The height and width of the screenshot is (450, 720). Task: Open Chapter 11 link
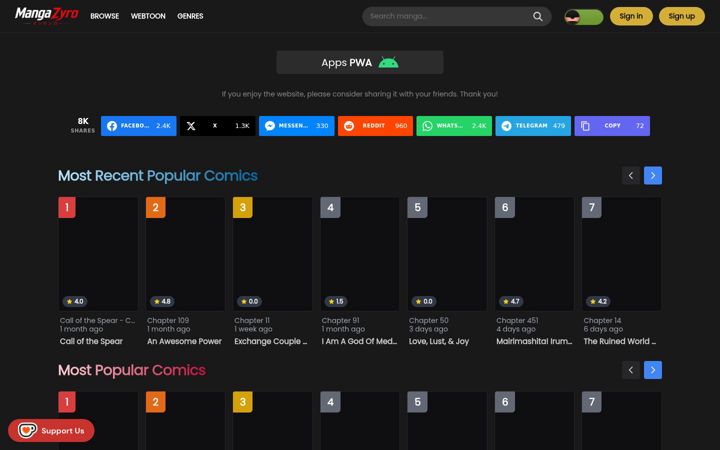coord(252,321)
